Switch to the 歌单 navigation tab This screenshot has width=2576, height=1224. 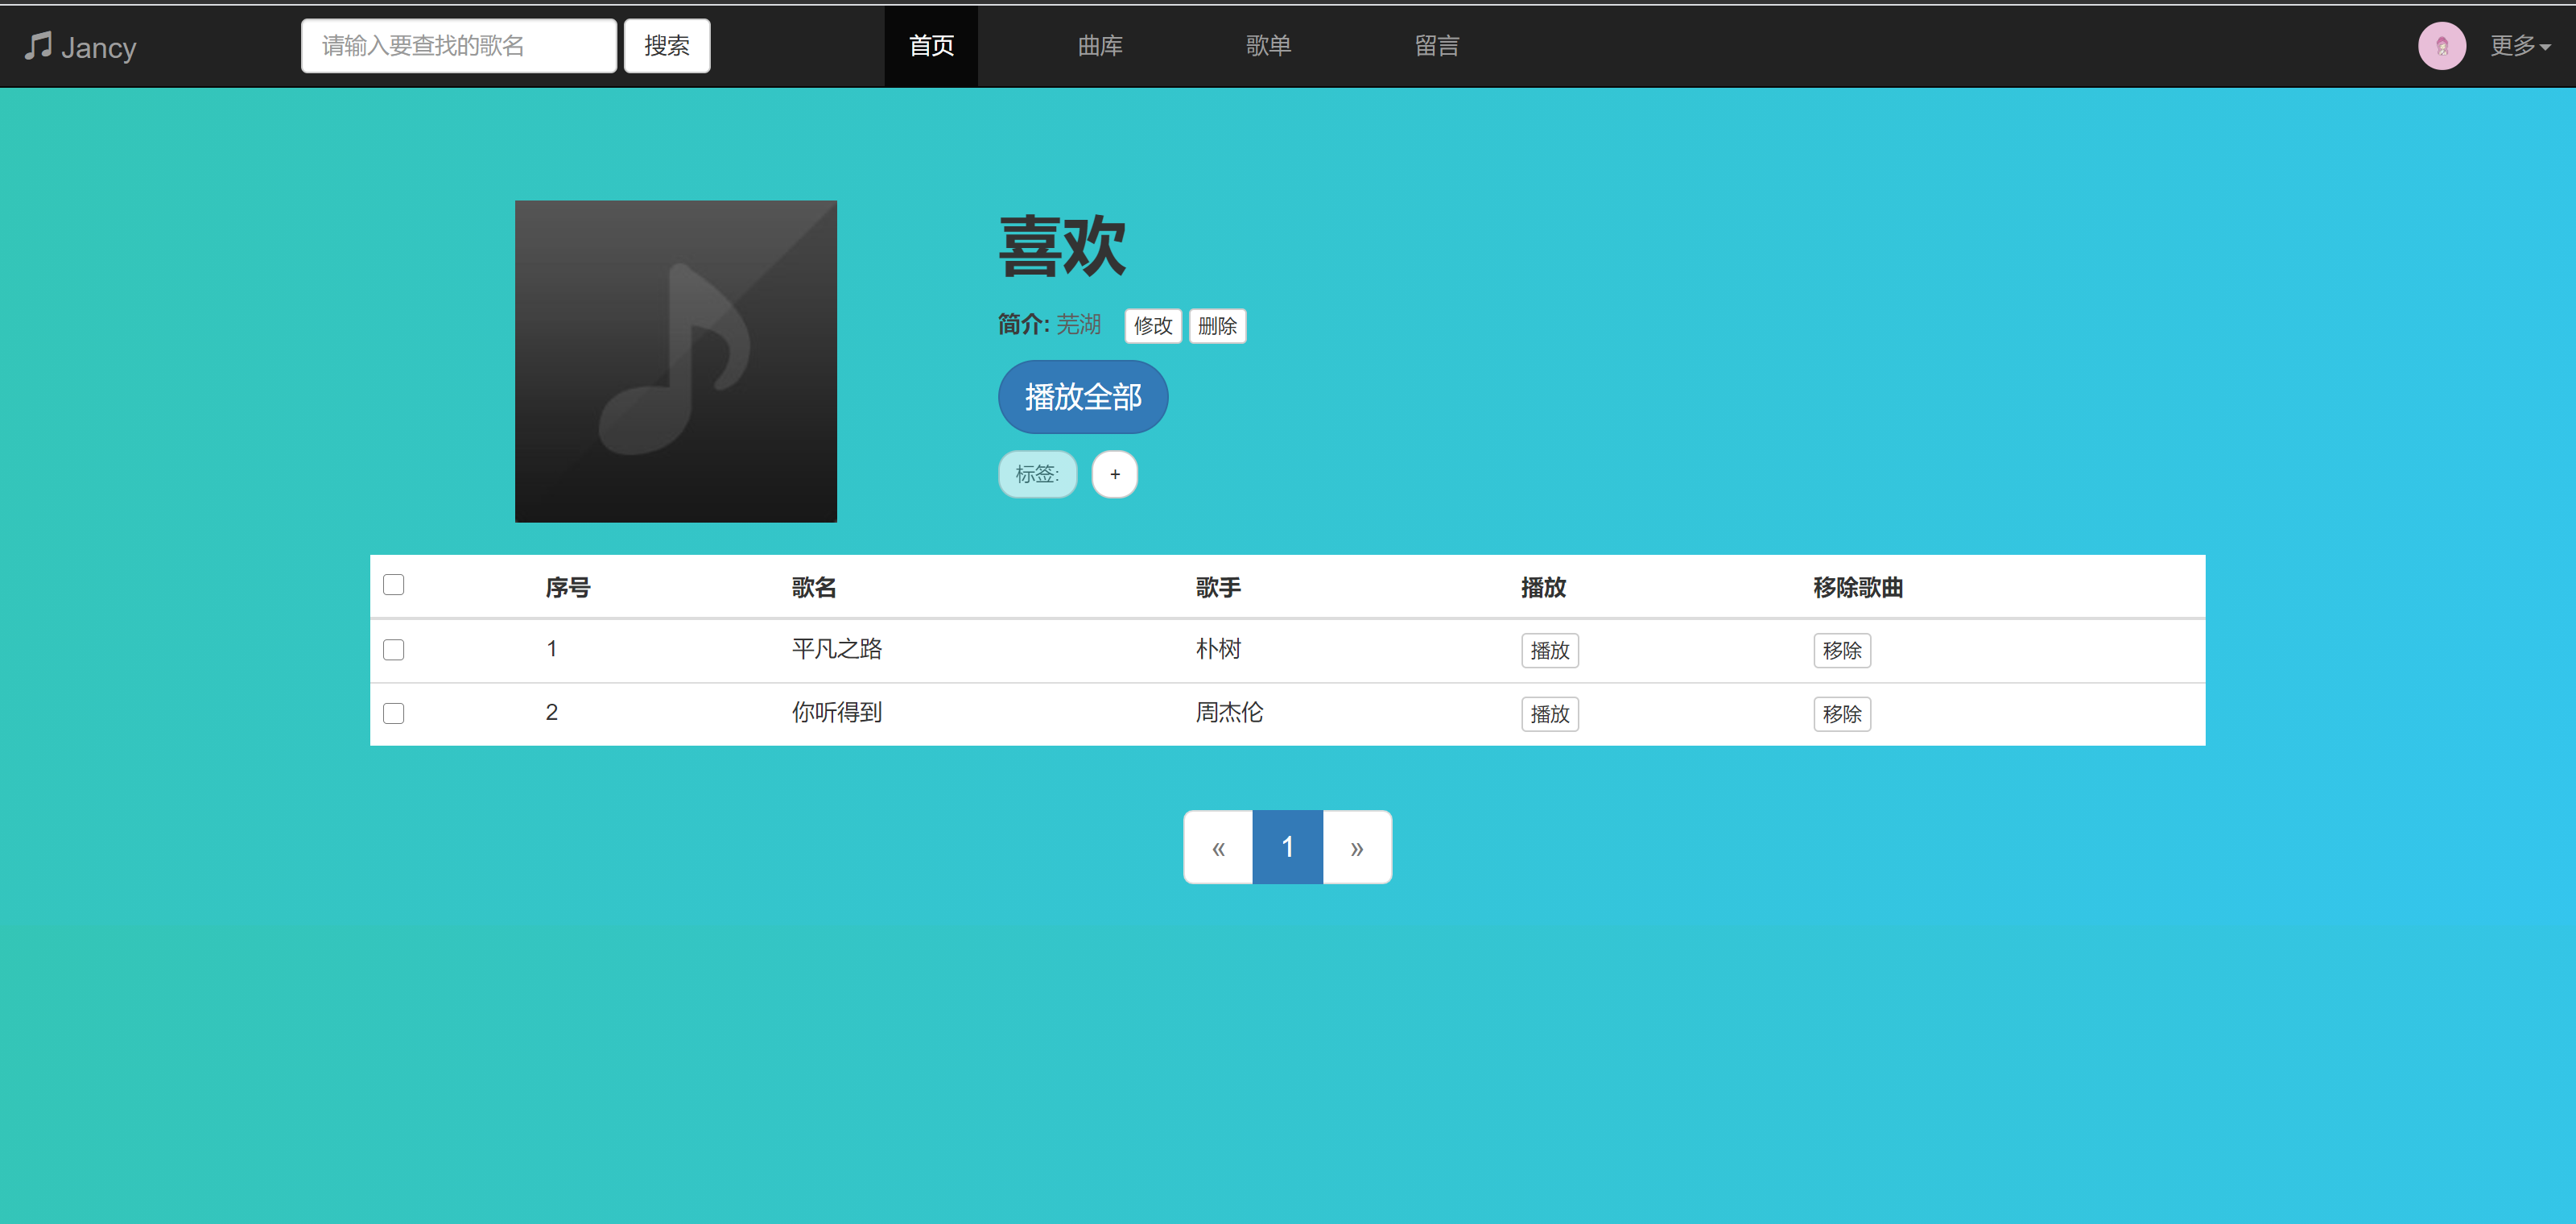1268,46
